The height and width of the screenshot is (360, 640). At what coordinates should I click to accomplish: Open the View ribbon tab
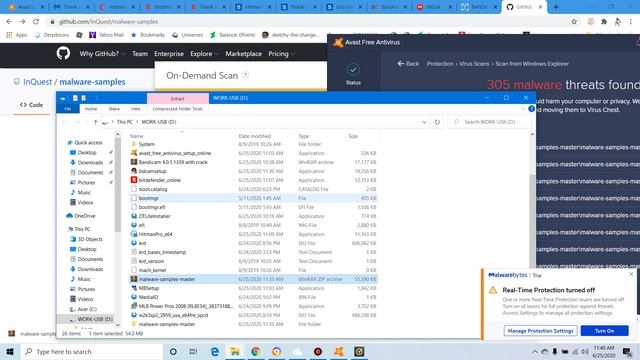click(x=136, y=109)
